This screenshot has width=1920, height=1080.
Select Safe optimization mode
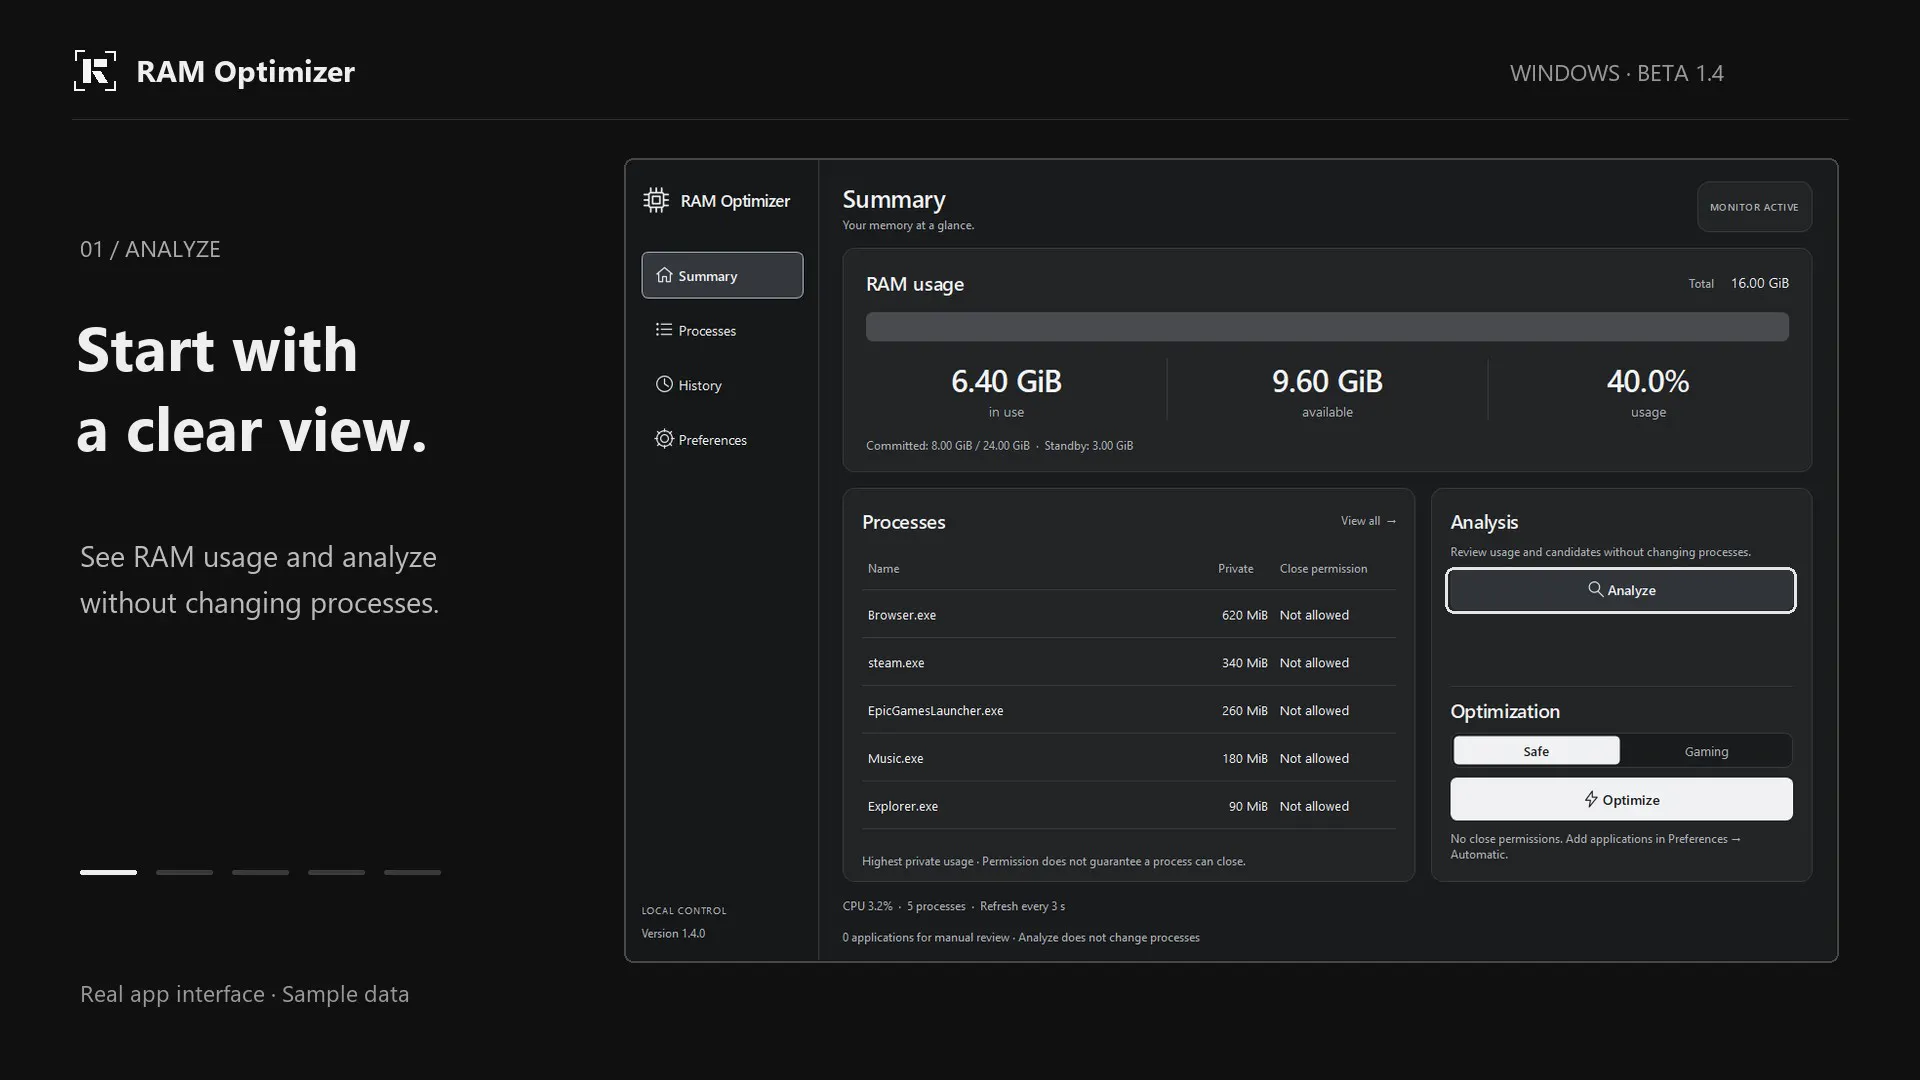coord(1536,751)
